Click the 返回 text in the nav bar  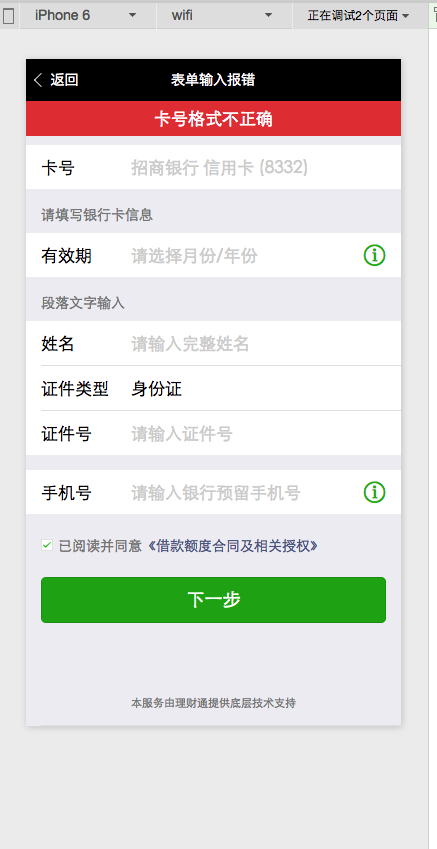point(64,80)
